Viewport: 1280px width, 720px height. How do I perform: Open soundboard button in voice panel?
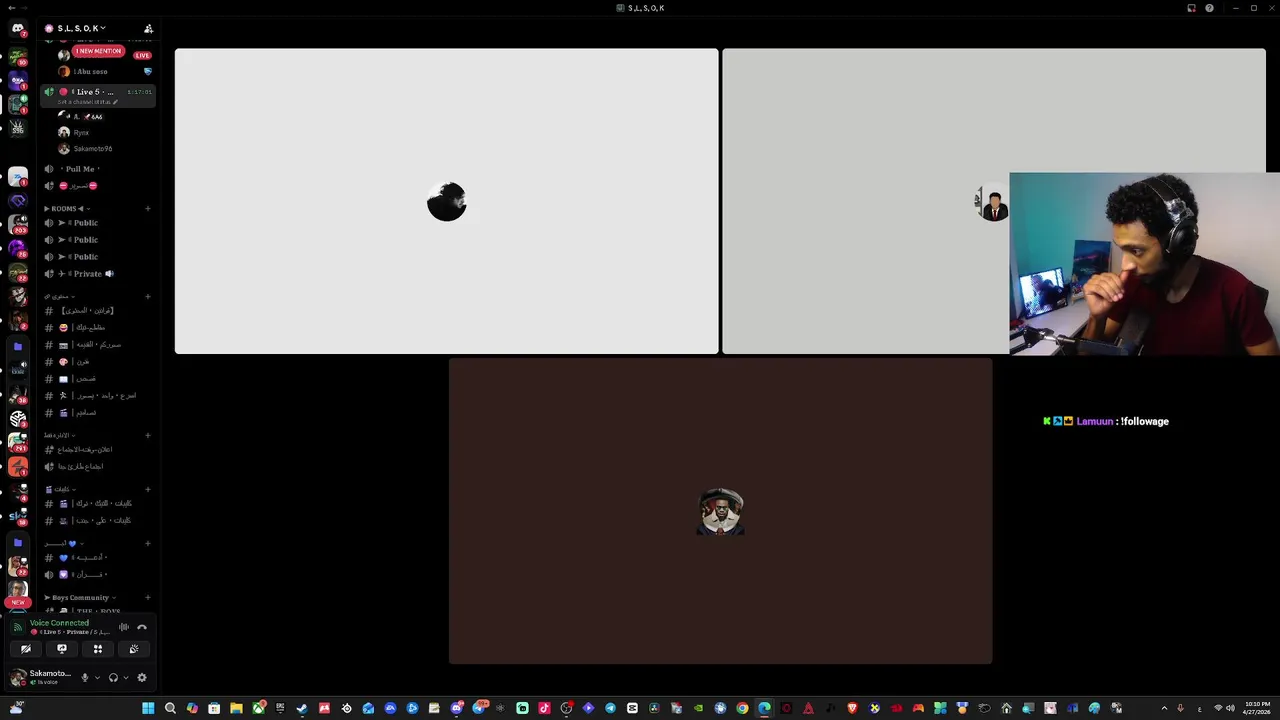[134, 649]
